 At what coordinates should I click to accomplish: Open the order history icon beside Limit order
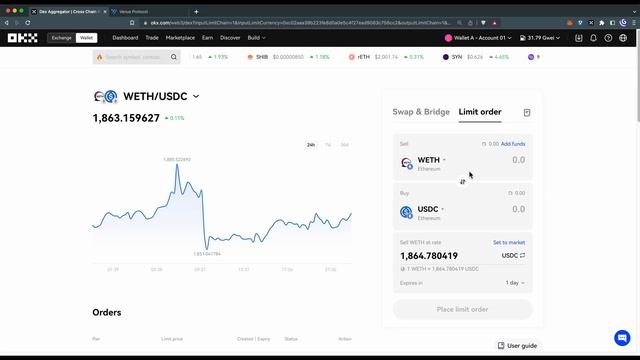[527, 112]
